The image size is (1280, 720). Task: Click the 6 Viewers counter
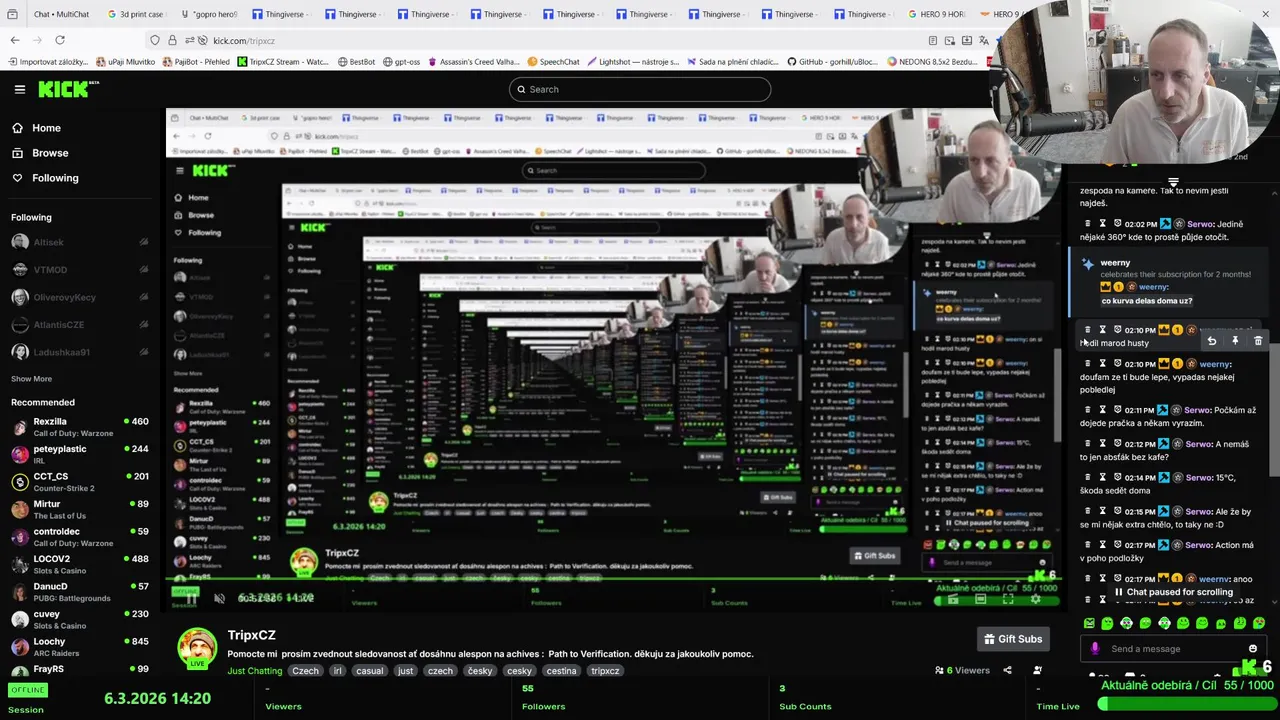[962, 671]
